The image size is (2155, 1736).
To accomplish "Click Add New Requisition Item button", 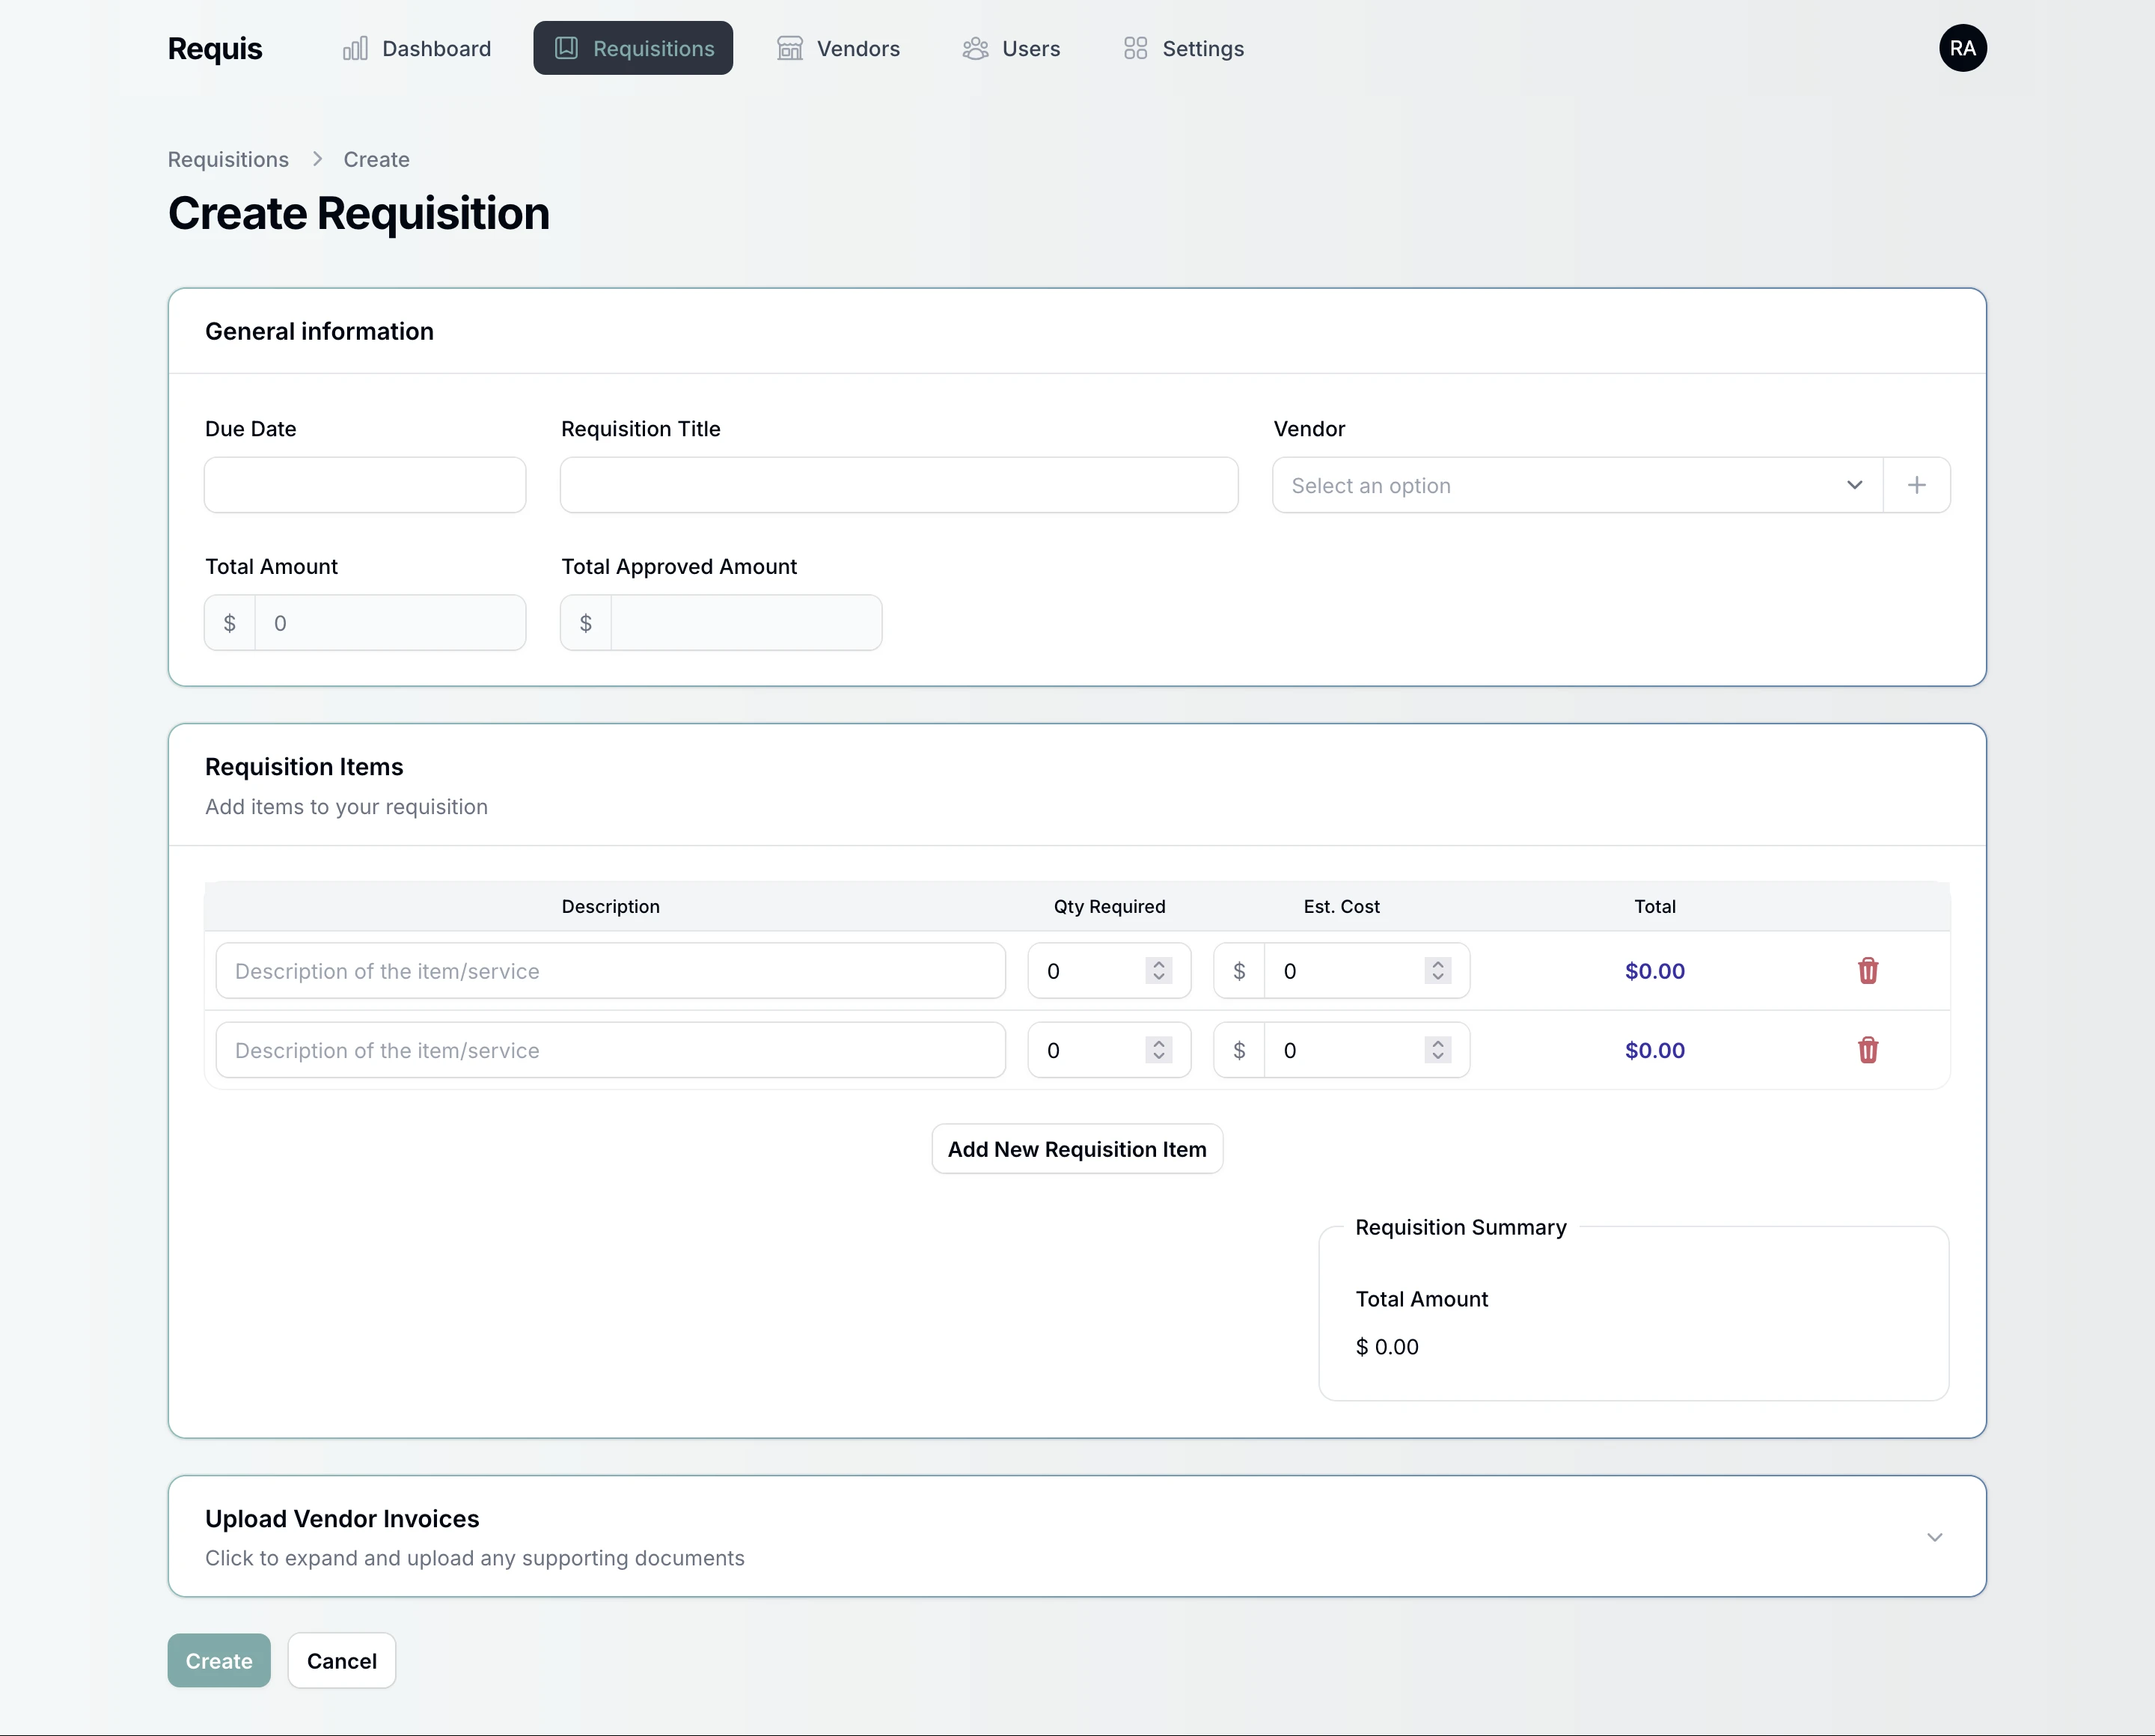I will (x=1077, y=1149).
